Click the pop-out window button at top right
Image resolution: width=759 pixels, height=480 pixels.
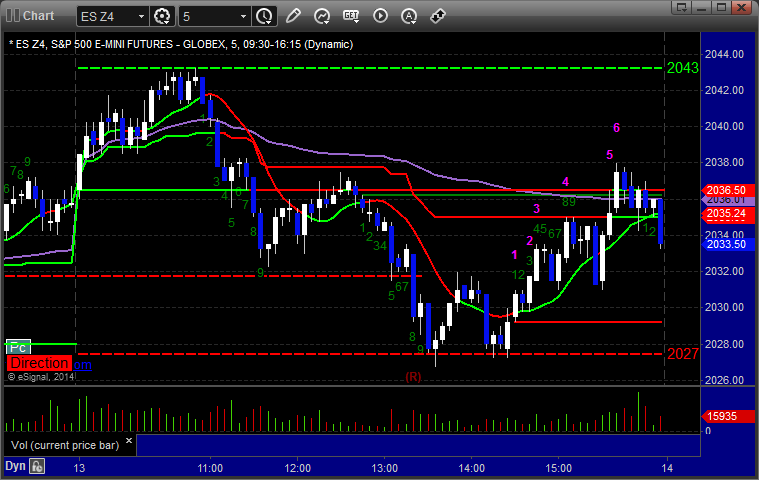click(682, 7)
